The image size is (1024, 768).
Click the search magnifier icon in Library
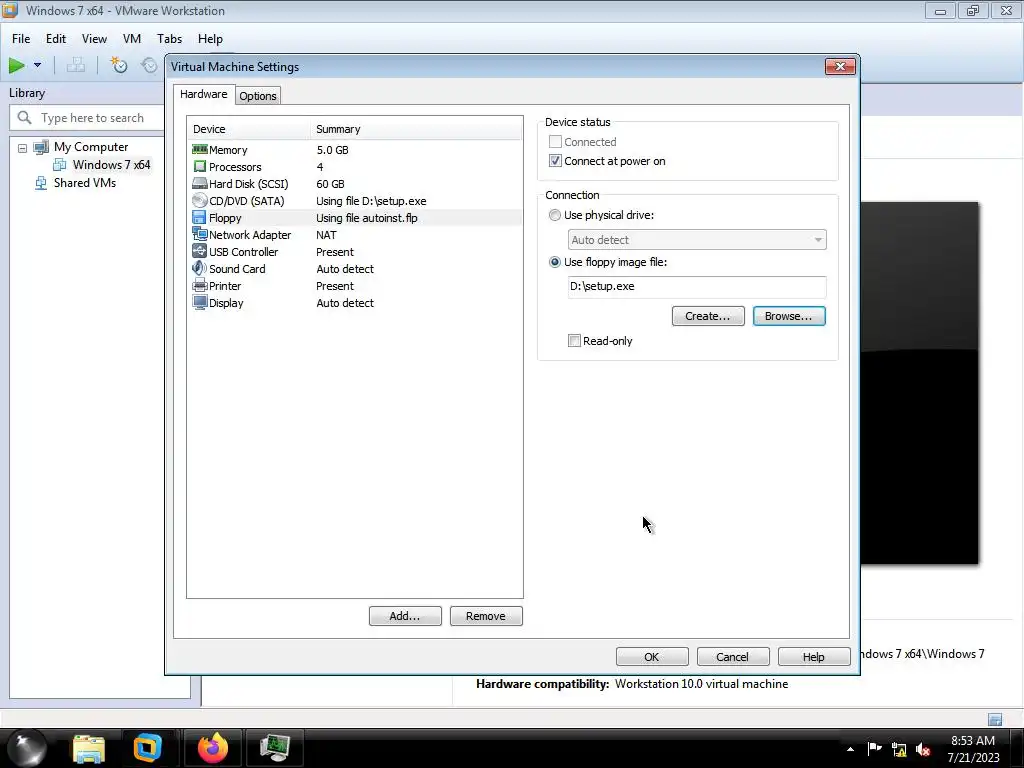[25, 118]
